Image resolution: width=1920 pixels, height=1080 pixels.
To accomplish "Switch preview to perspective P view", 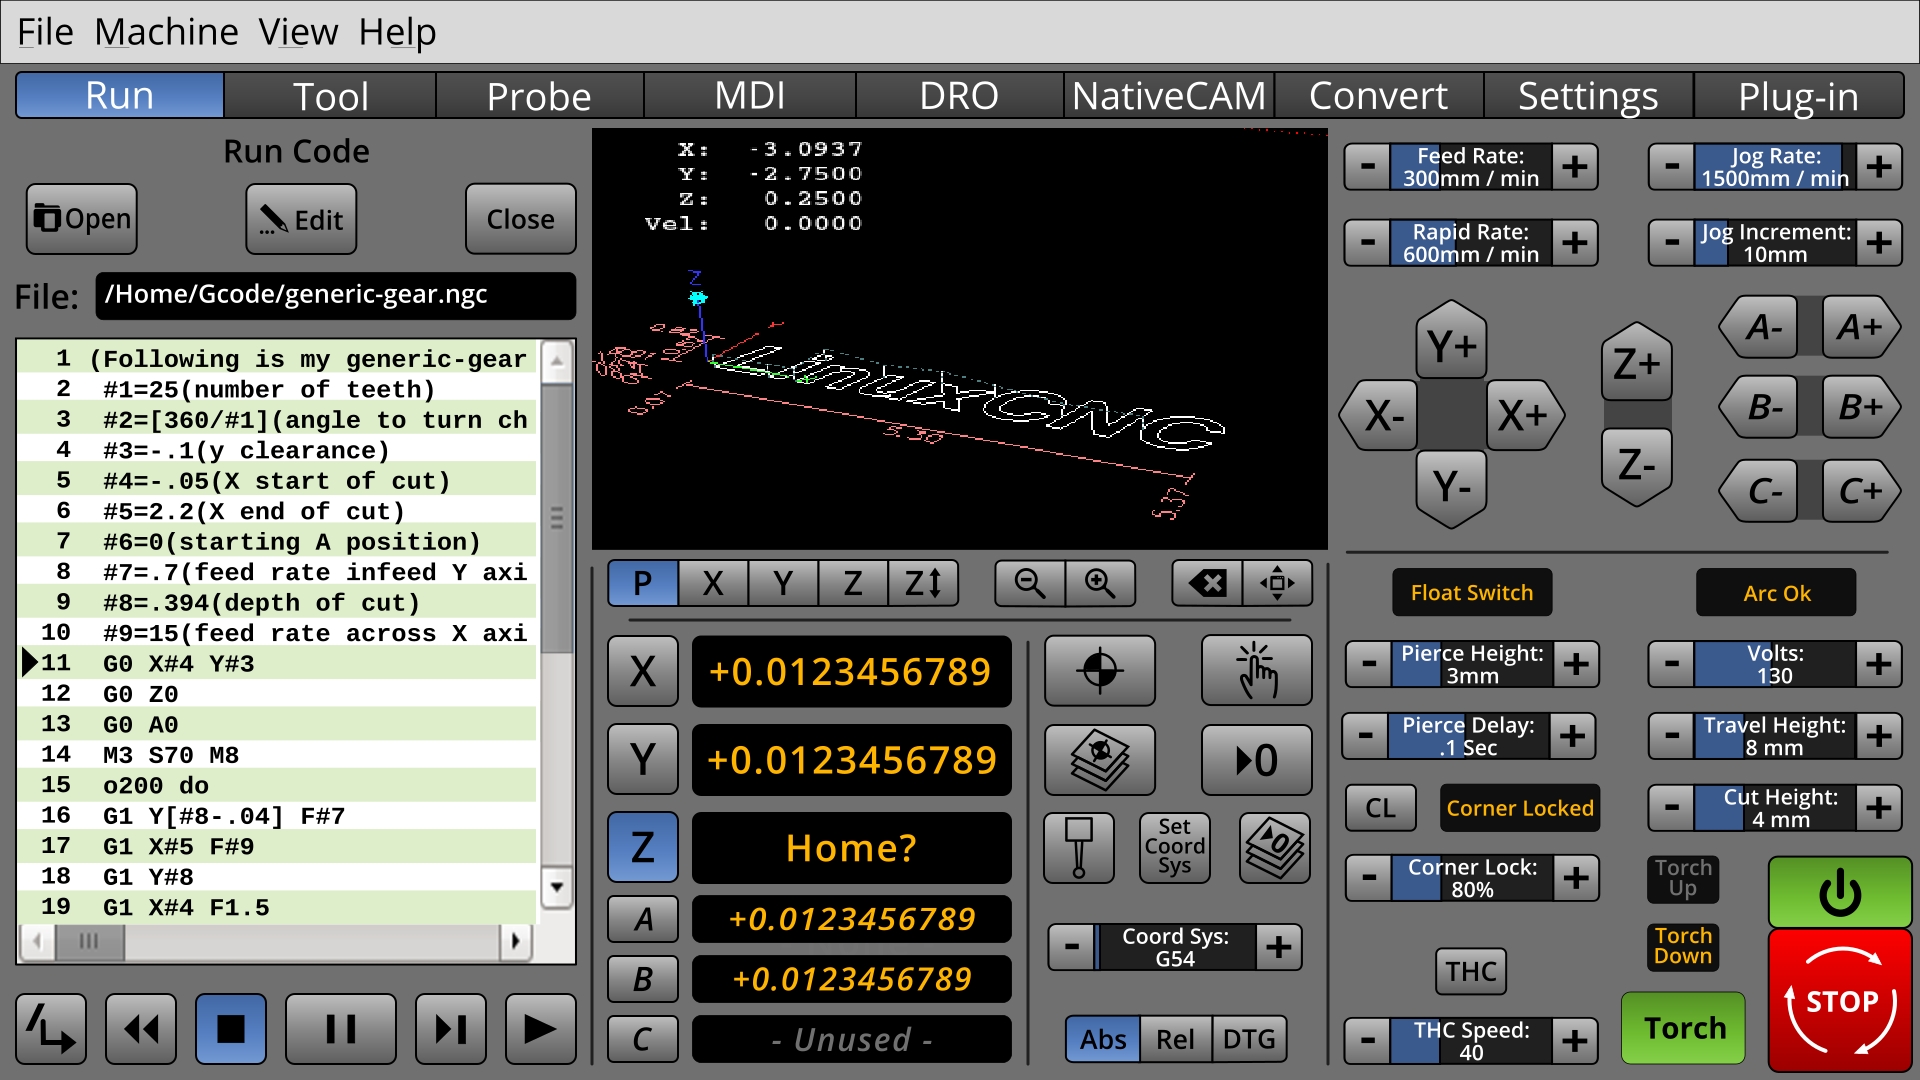I will (x=643, y=583).
